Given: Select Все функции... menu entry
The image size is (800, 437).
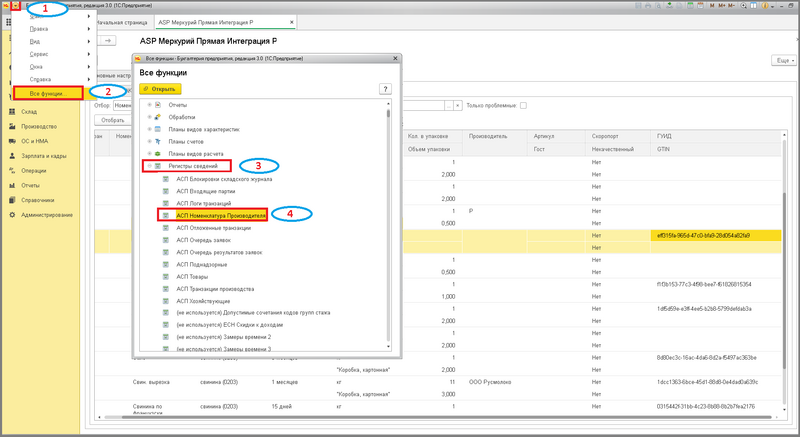Looking at the screenshot, I should tap(48, 93).
